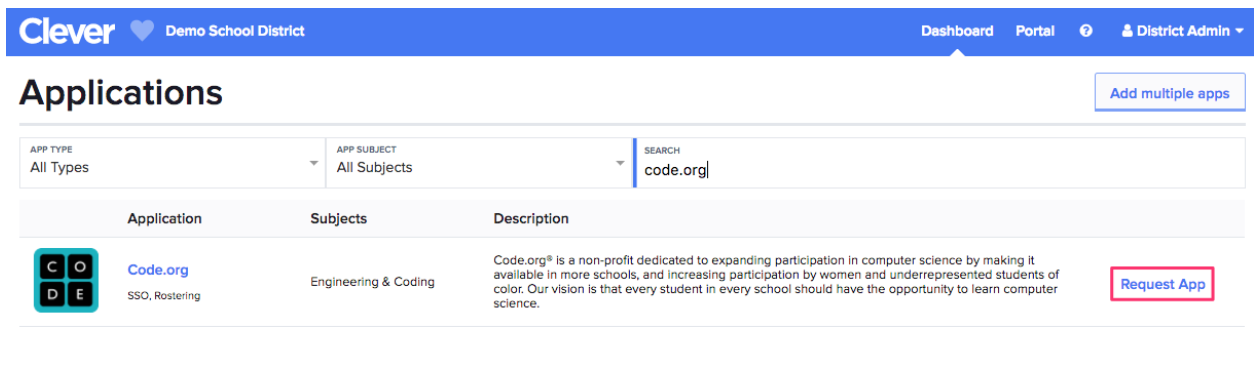This screenshot has height=366, width=1260.
Task: Click the Subjects column header
Action: pyautogui.click(x=339, y=218)
